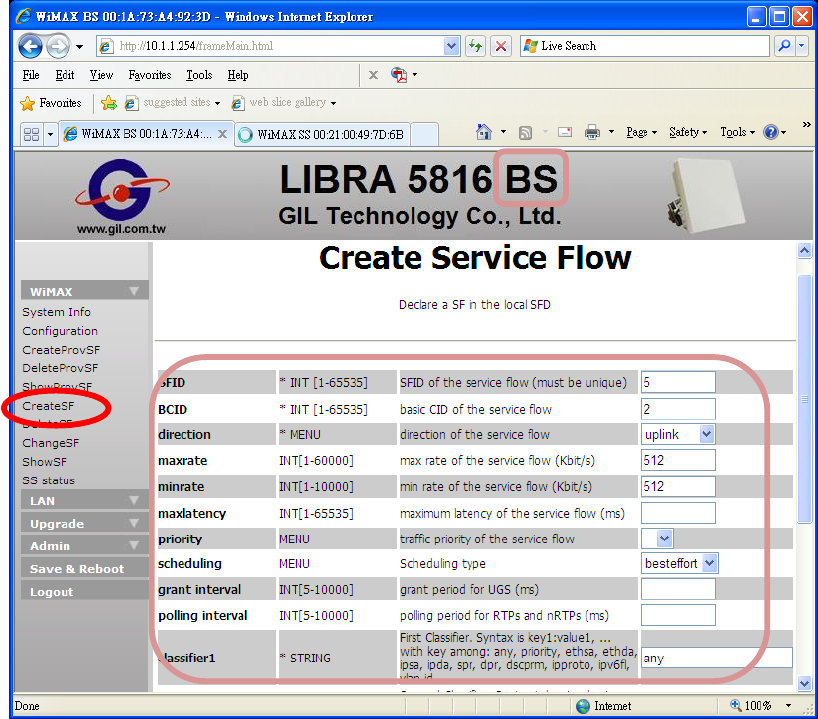Open Configuration sidebar link
Screen dimensions: 818x719
[x=60, y=331]
